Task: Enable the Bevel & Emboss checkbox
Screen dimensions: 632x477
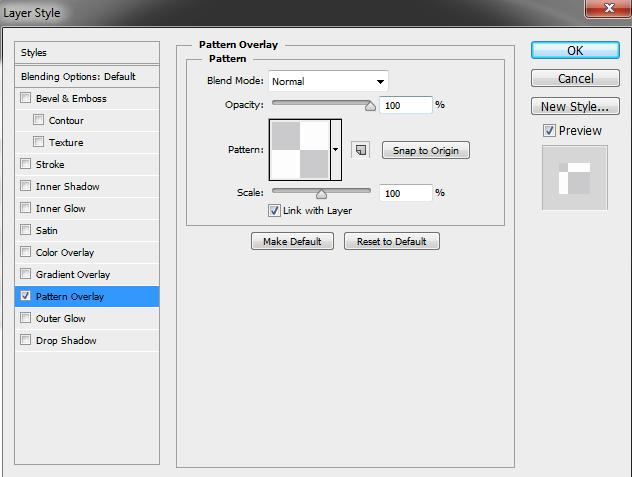Action: [25, 98]
